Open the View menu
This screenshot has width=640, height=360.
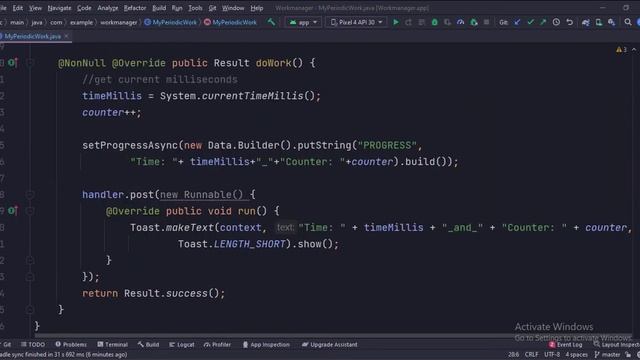[x=35, y=8]
